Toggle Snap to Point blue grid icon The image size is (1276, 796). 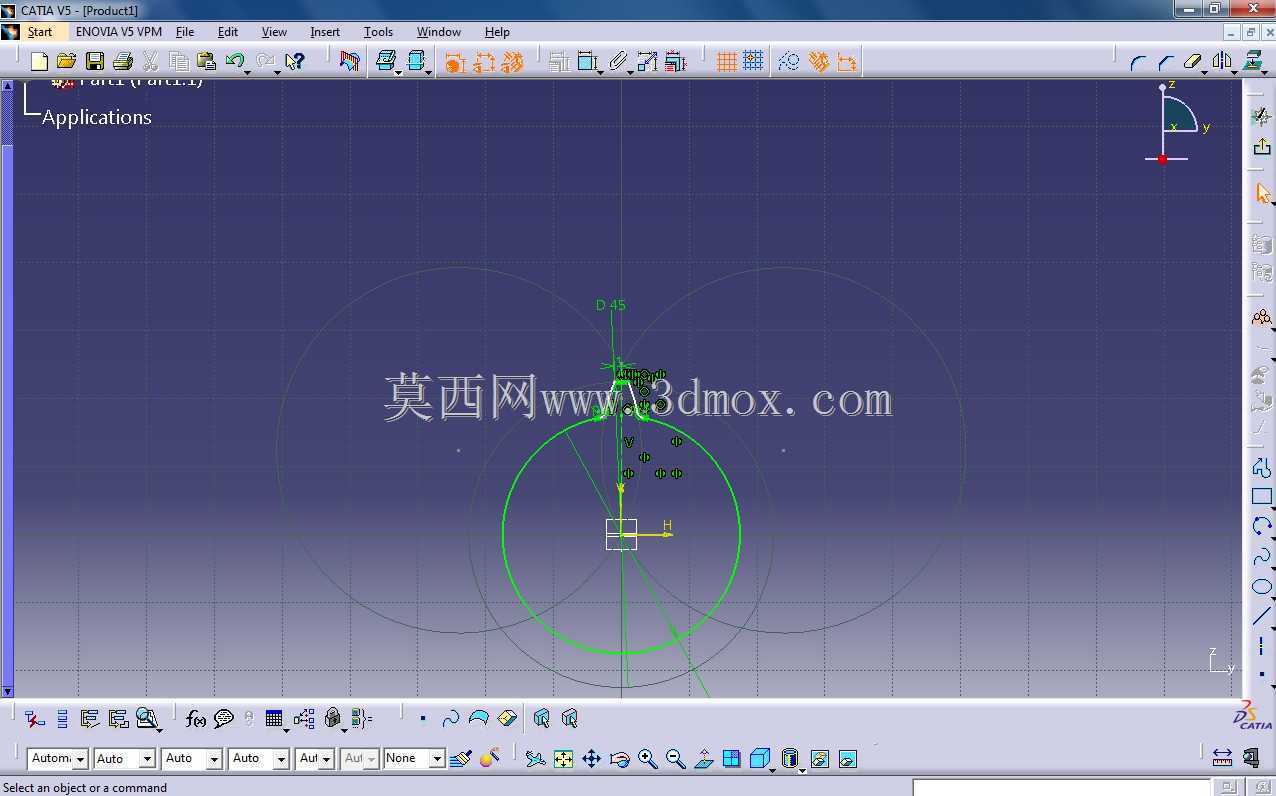(x=753, y=62)
